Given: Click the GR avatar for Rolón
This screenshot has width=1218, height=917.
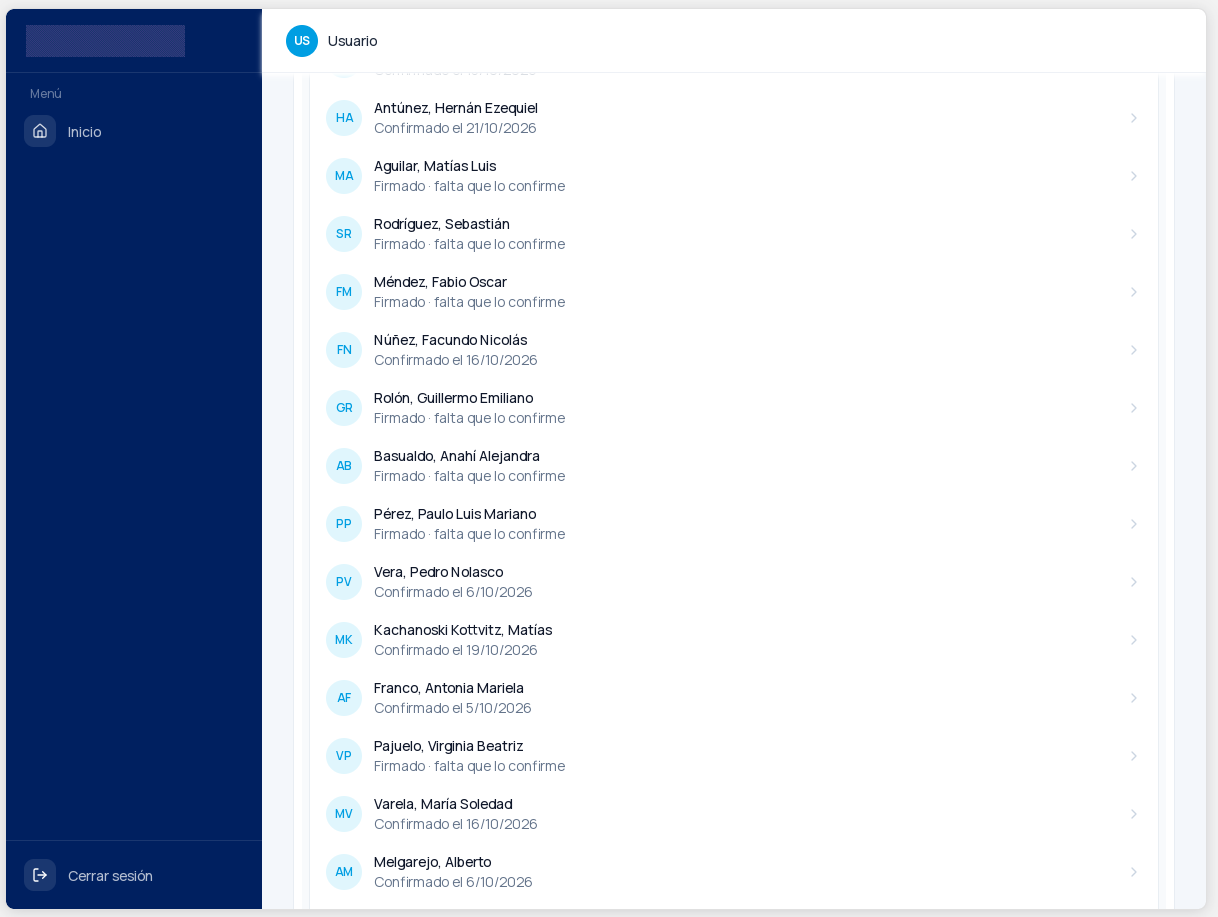Looking at the screenshot, I should pyautogui.click(x=344, y=408).
